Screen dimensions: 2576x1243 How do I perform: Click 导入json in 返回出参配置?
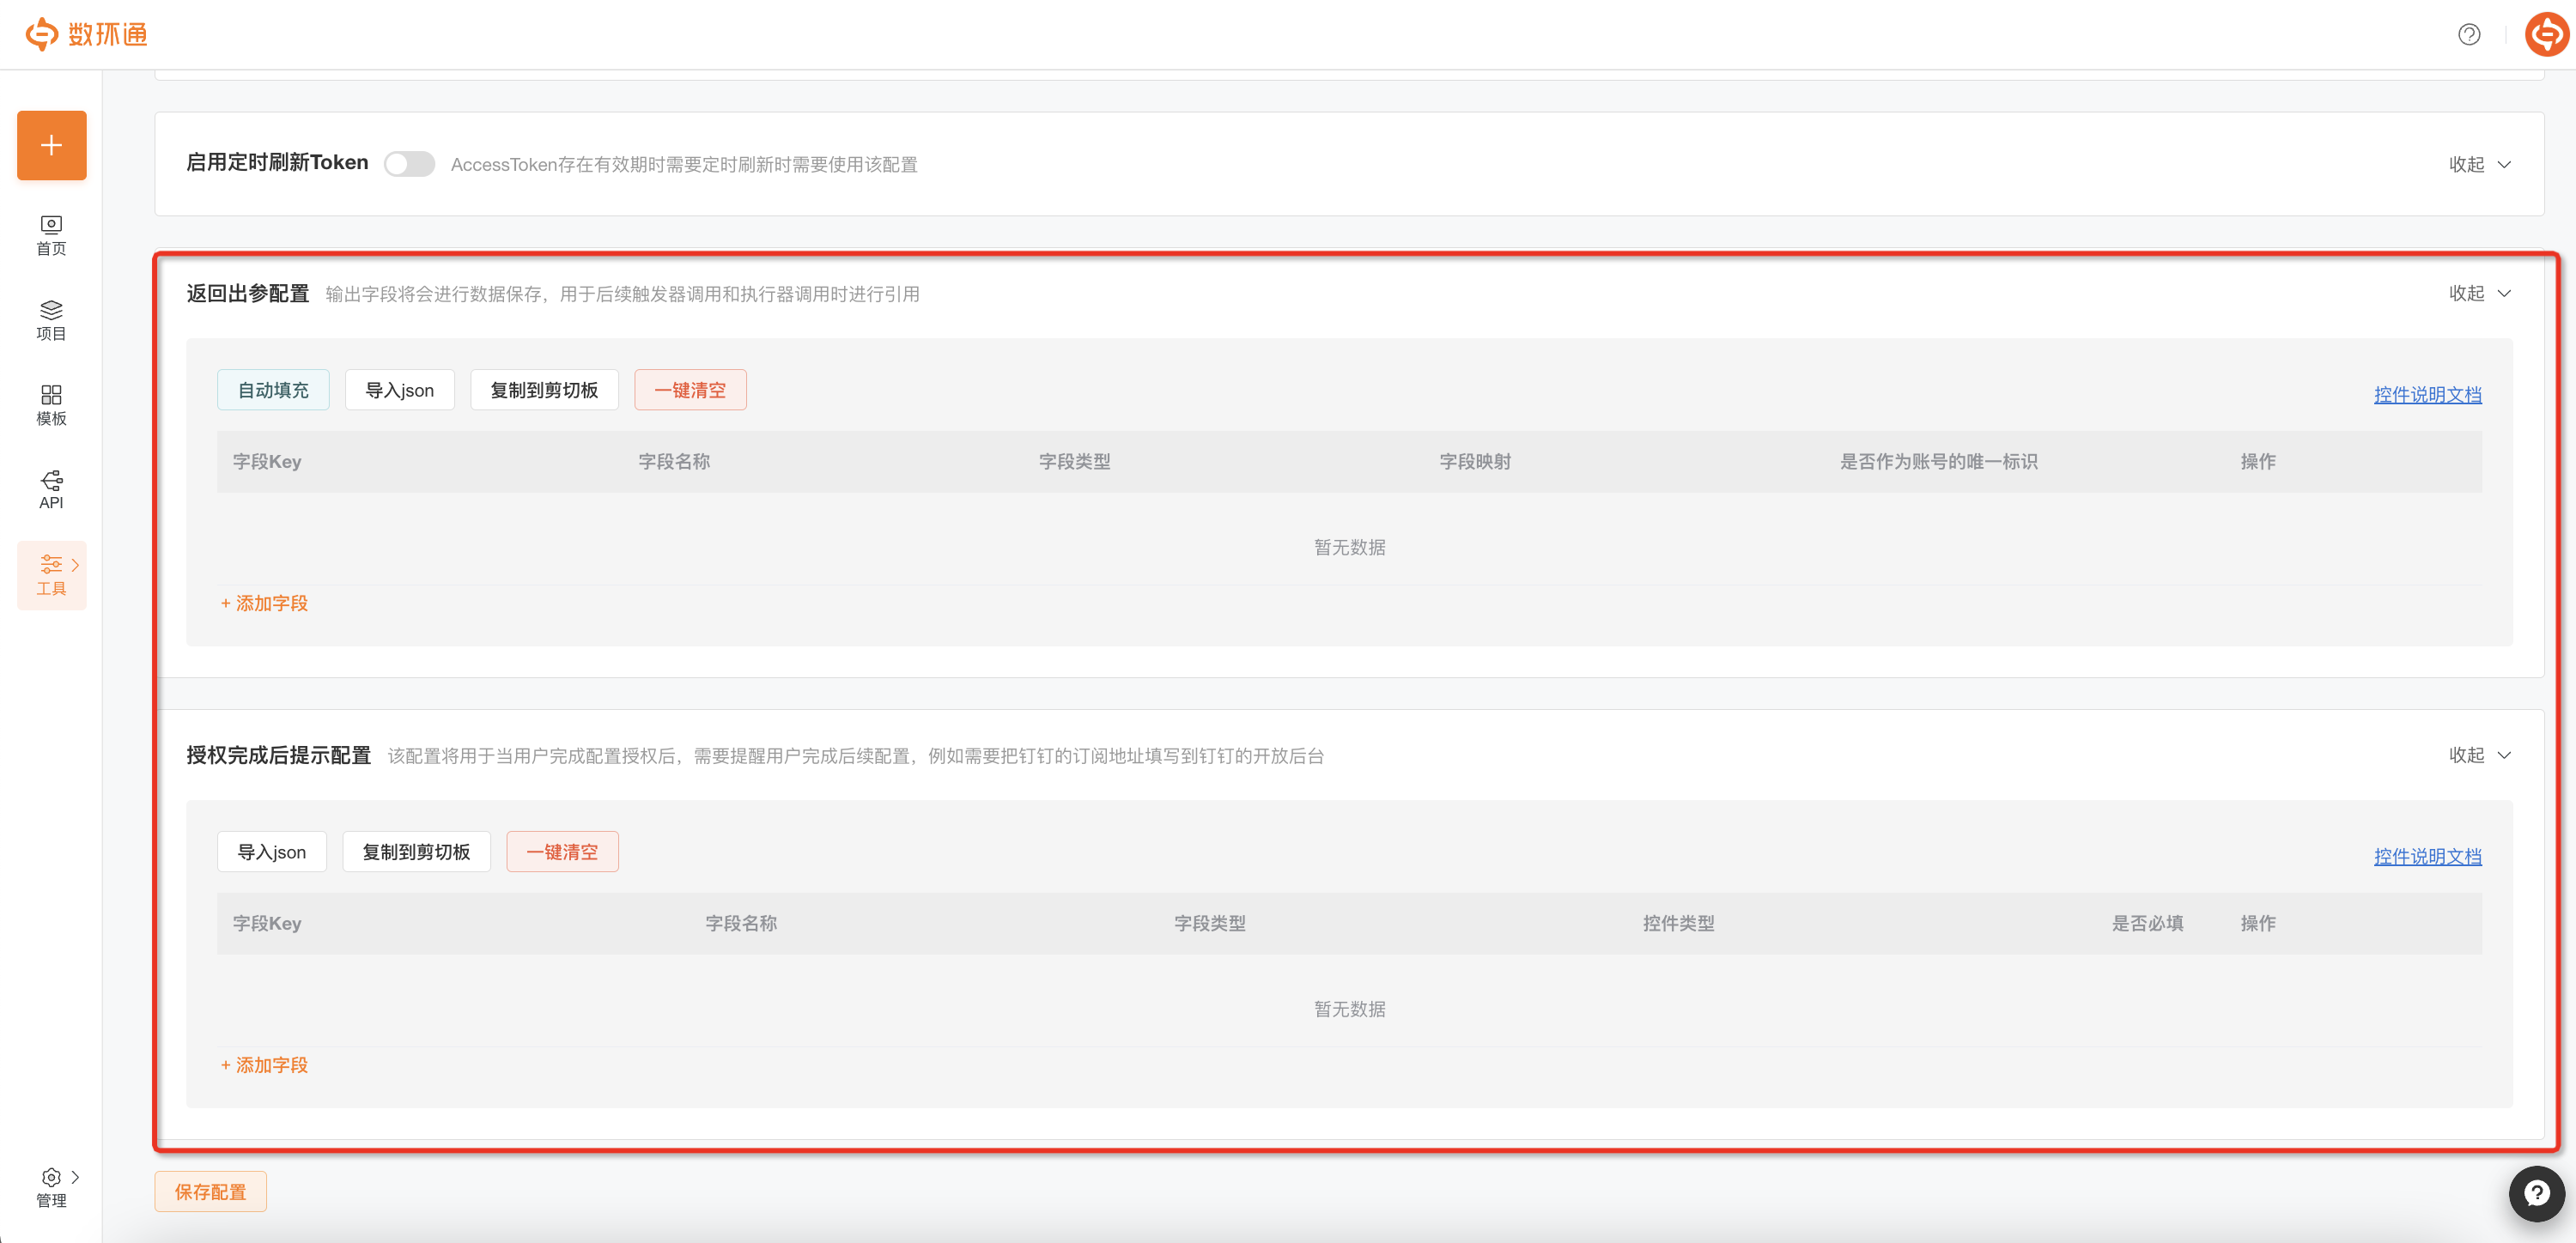tap(400, 390)
